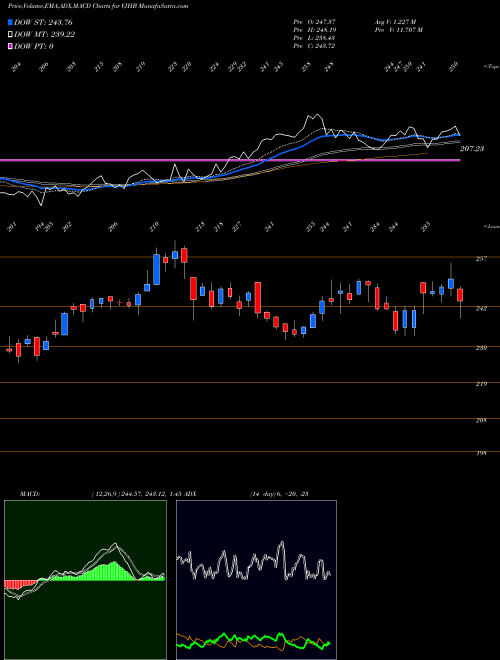Open the green MACD histogram panel
The width and height of the screenshot is (500, 660).
(x=85, y=580)
